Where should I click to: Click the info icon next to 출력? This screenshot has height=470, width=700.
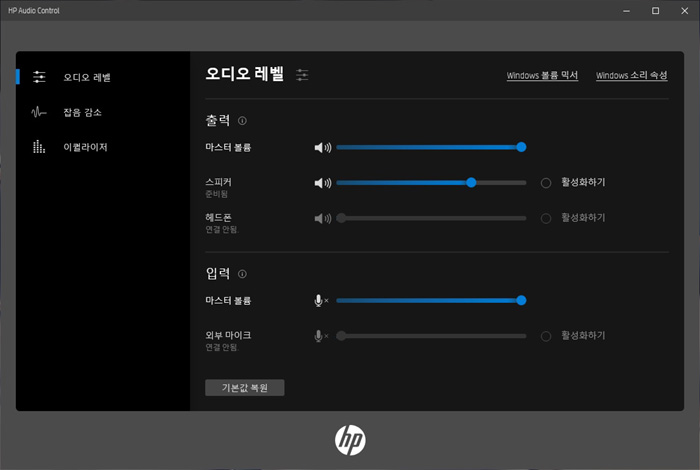tap(242, 121)
